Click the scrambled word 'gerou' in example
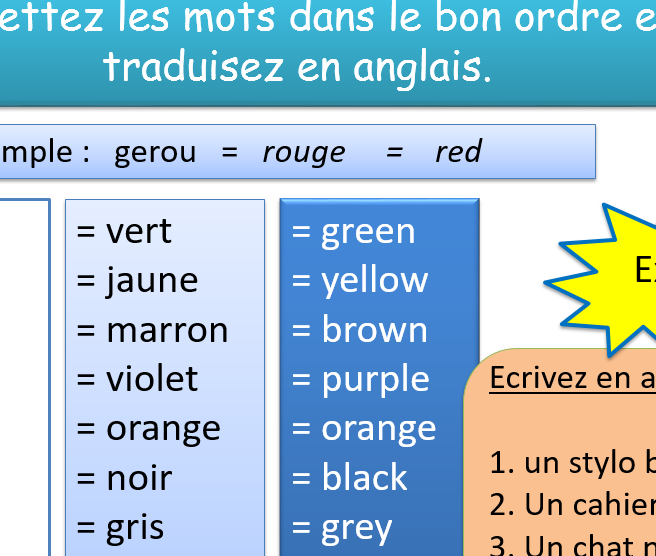The height and width of the screenshot is (556, 656). pos(155,154)
